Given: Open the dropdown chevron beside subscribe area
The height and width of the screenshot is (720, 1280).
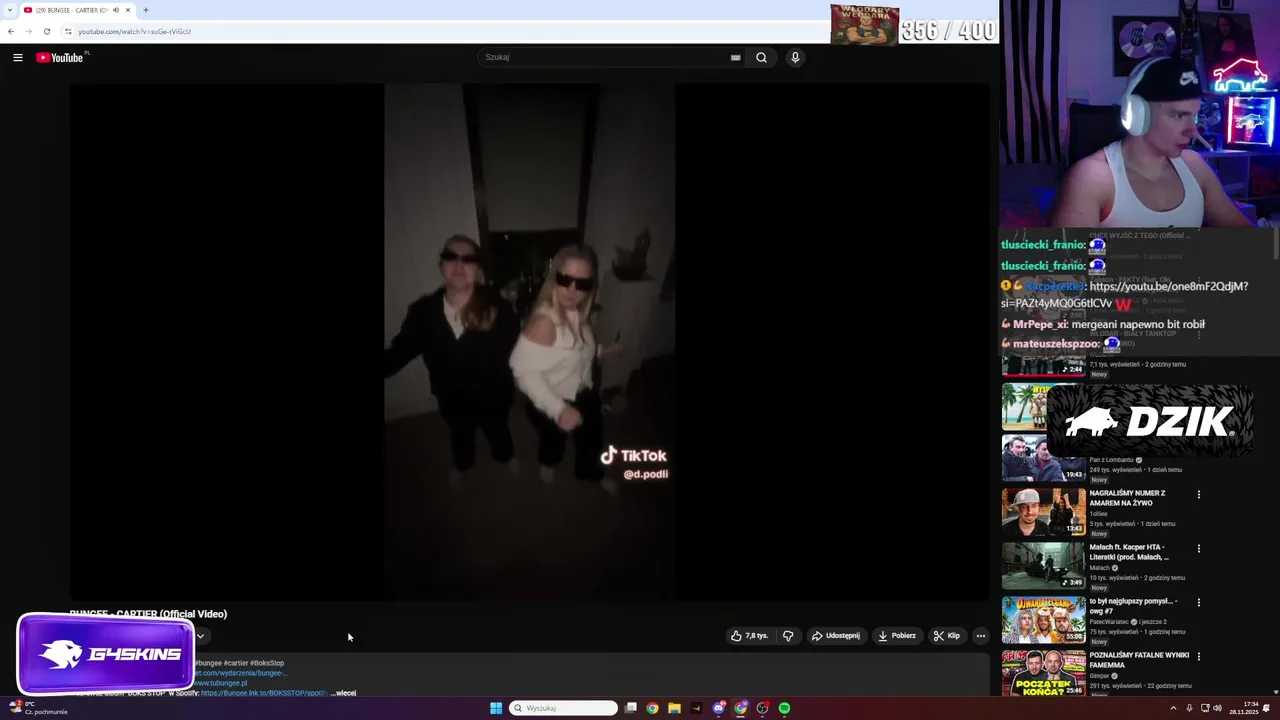Looking at the screenshot, I should 200,636.
